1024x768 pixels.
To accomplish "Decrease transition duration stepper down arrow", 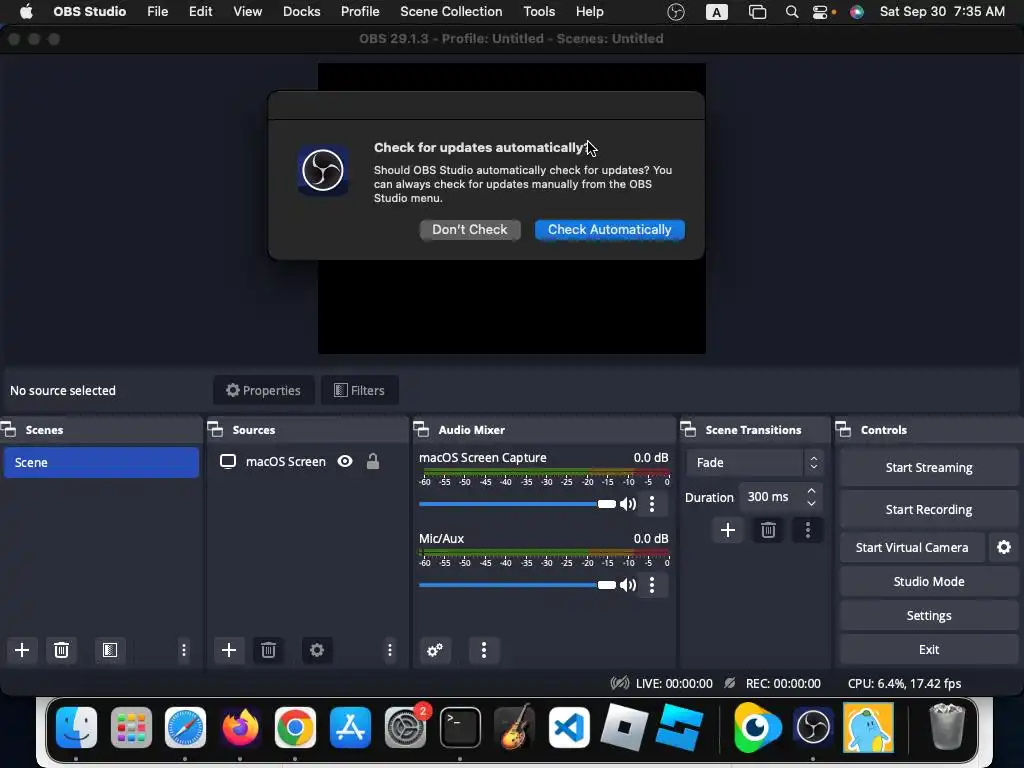I will 811,503.
